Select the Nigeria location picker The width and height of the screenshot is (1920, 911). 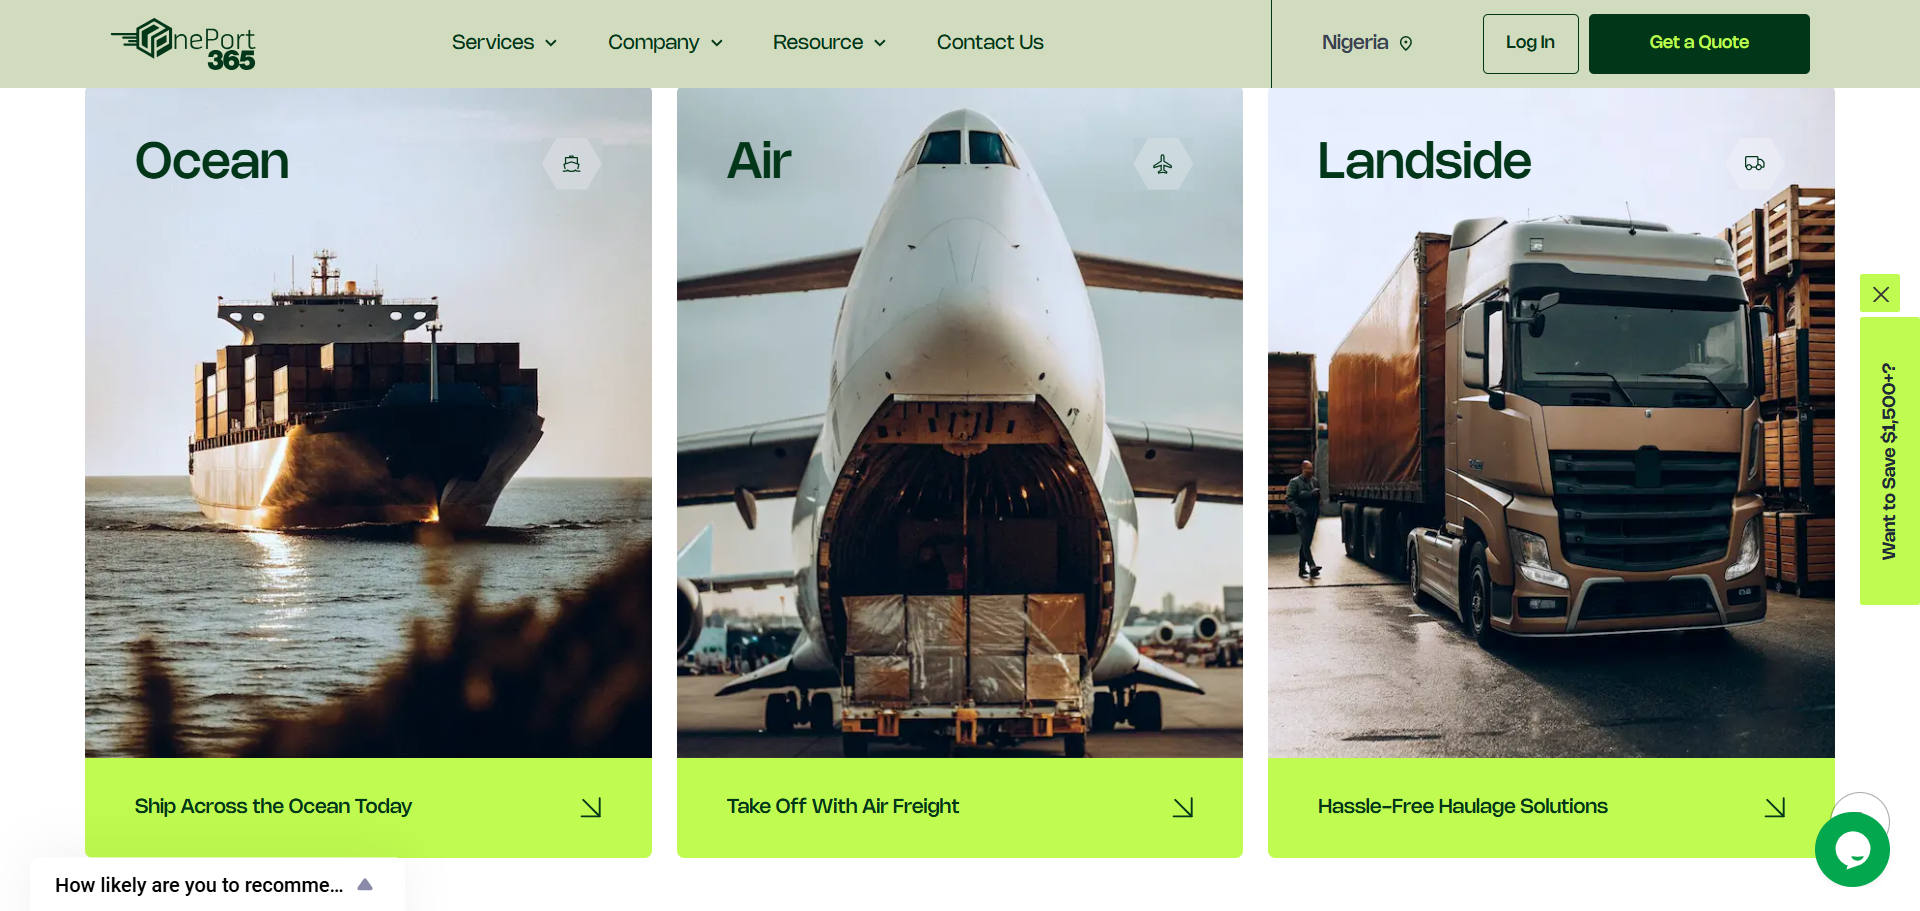[x=1367, y=42]
